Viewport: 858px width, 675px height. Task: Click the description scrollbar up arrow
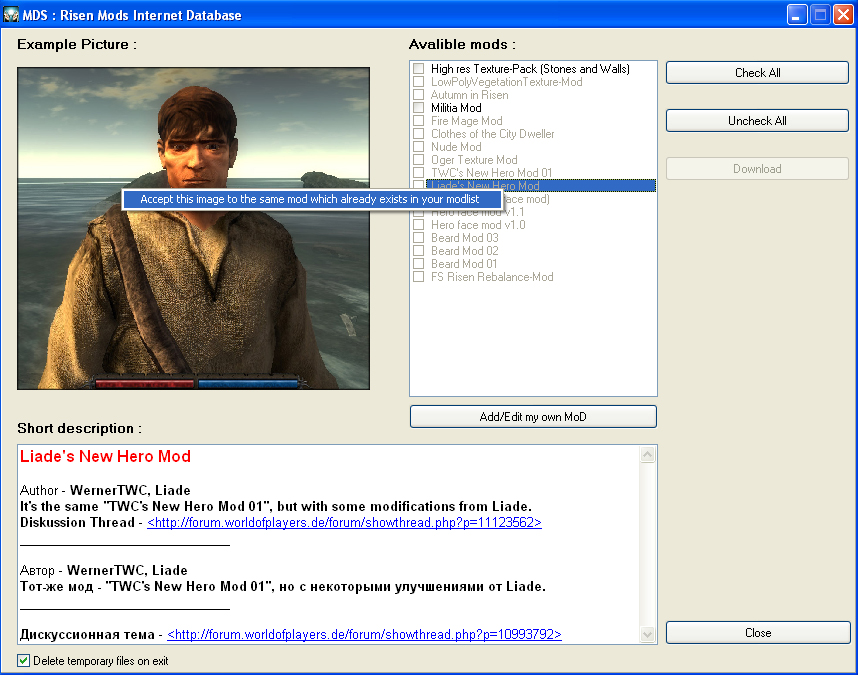pyautogui.click(x=647, y=455)
